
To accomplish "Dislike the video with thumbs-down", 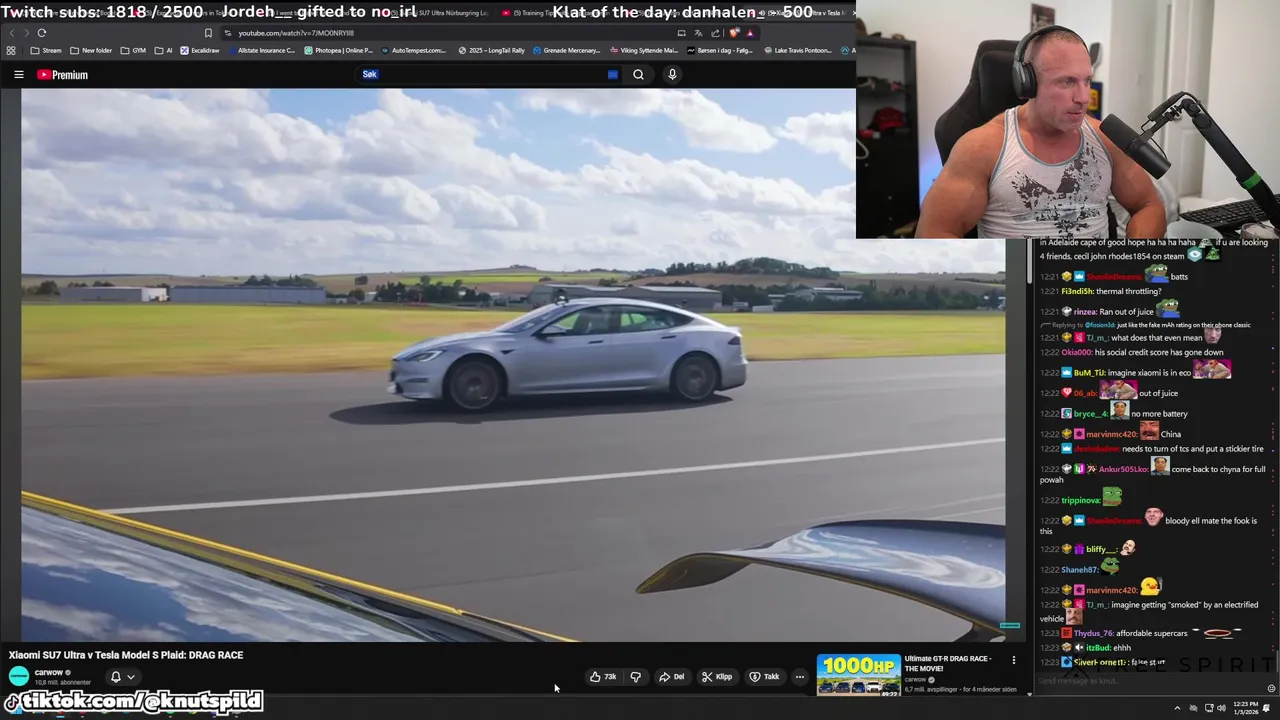I will point(635,677).
